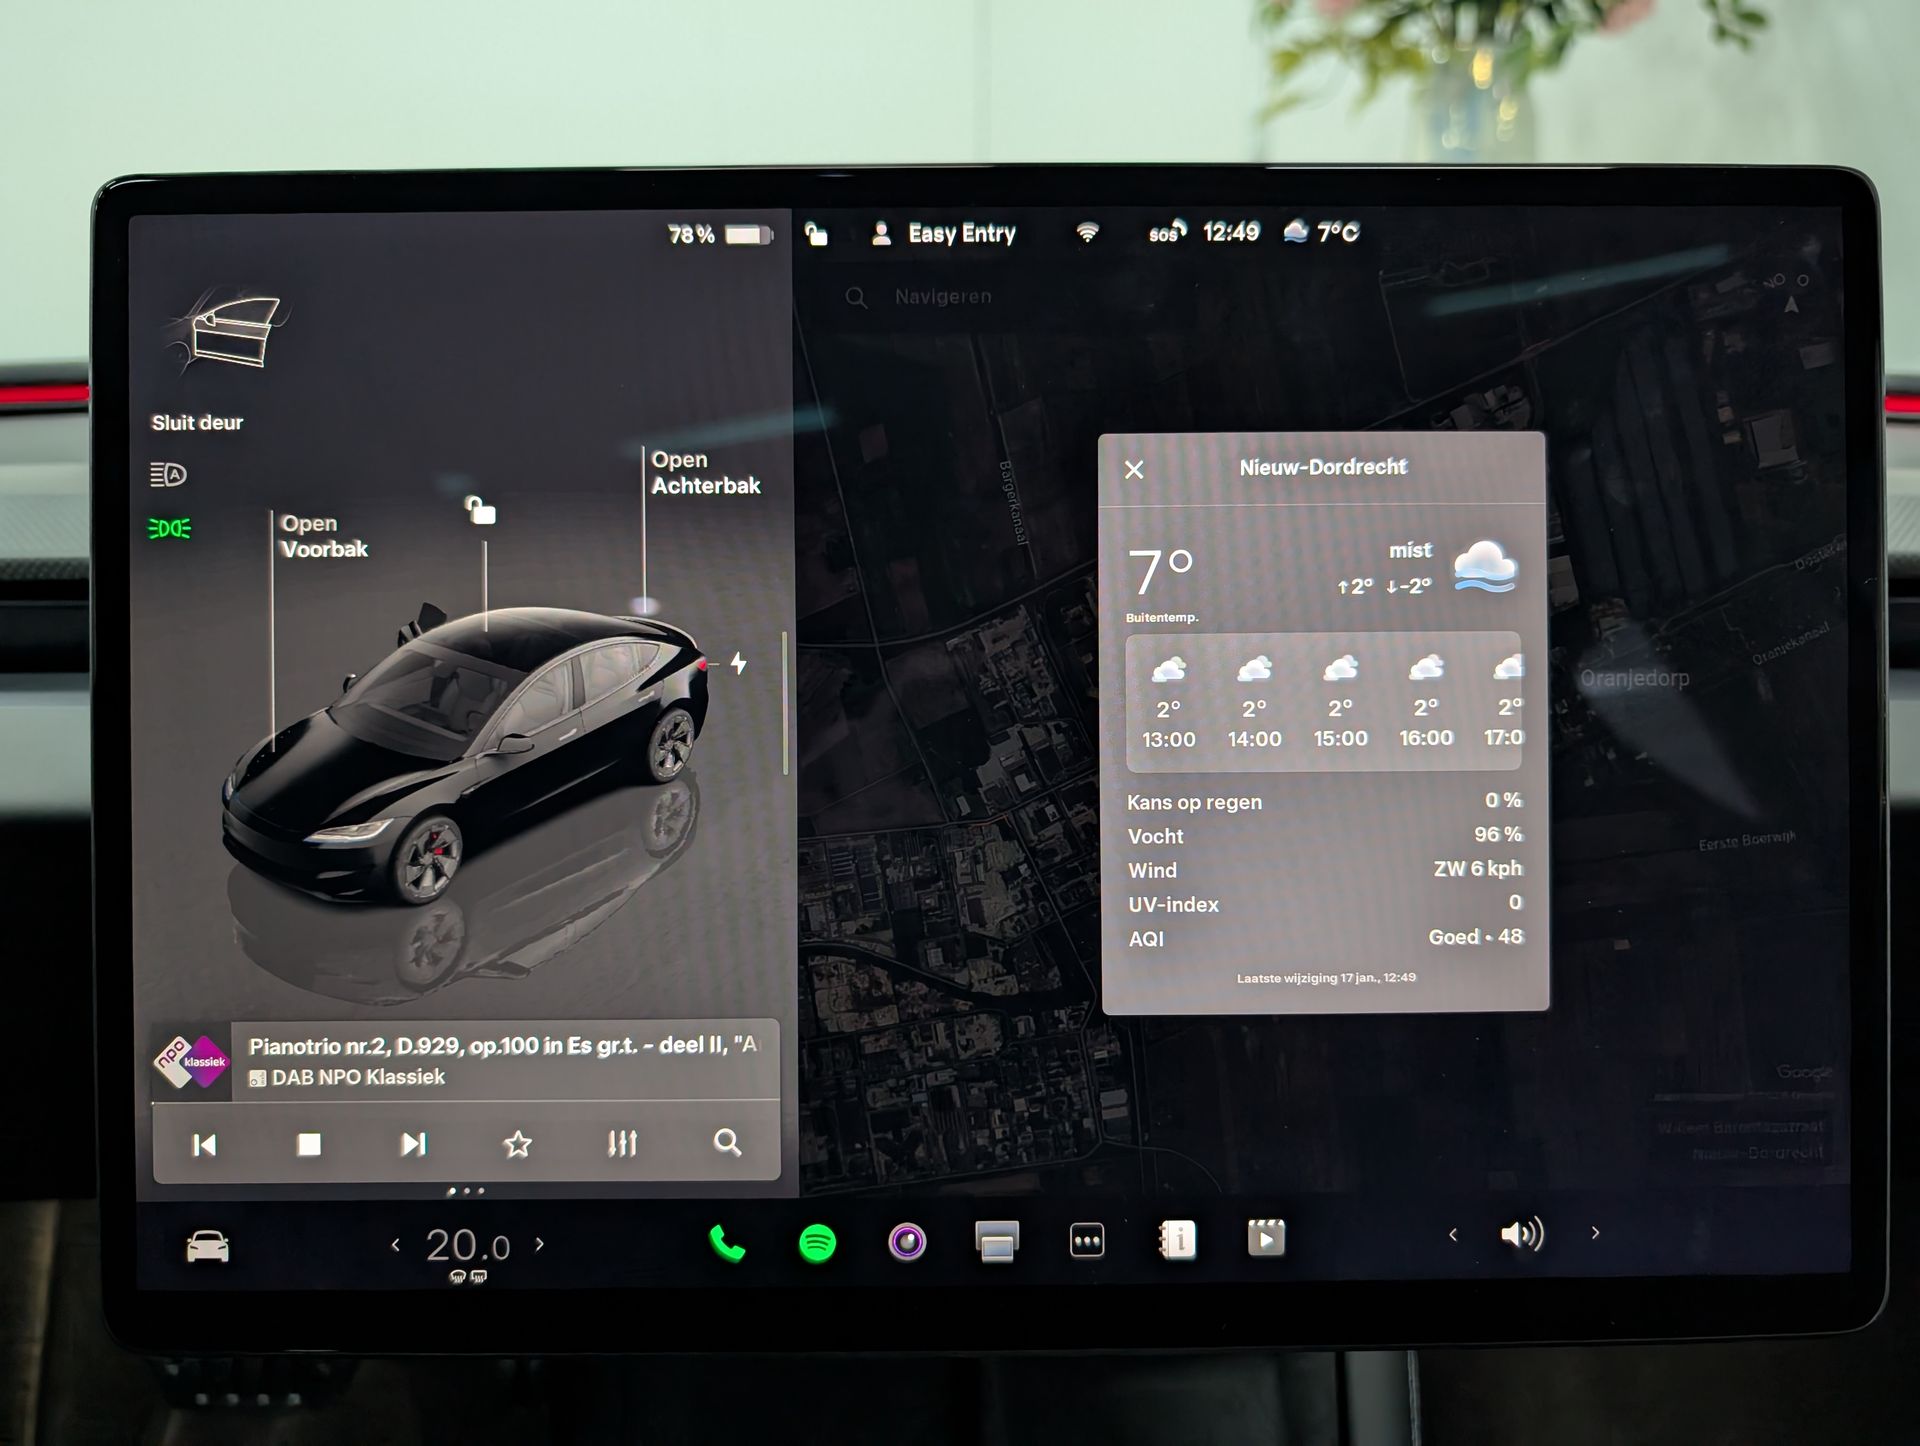Open the dashcam camera app
This screenshot has width=1920, height=1446.
(907, 1242)
